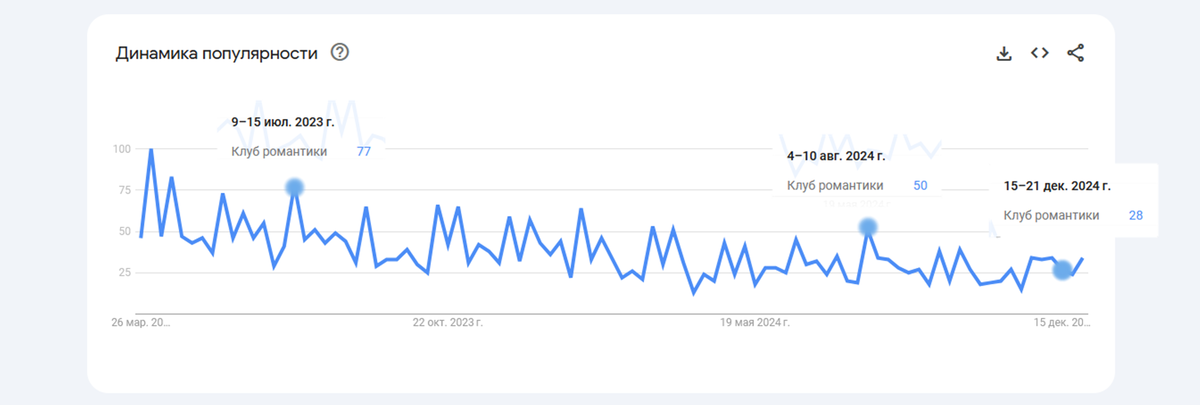Click the 26 мар. axis label
This screenshot has width=1200, height=405.
(141, 323)
